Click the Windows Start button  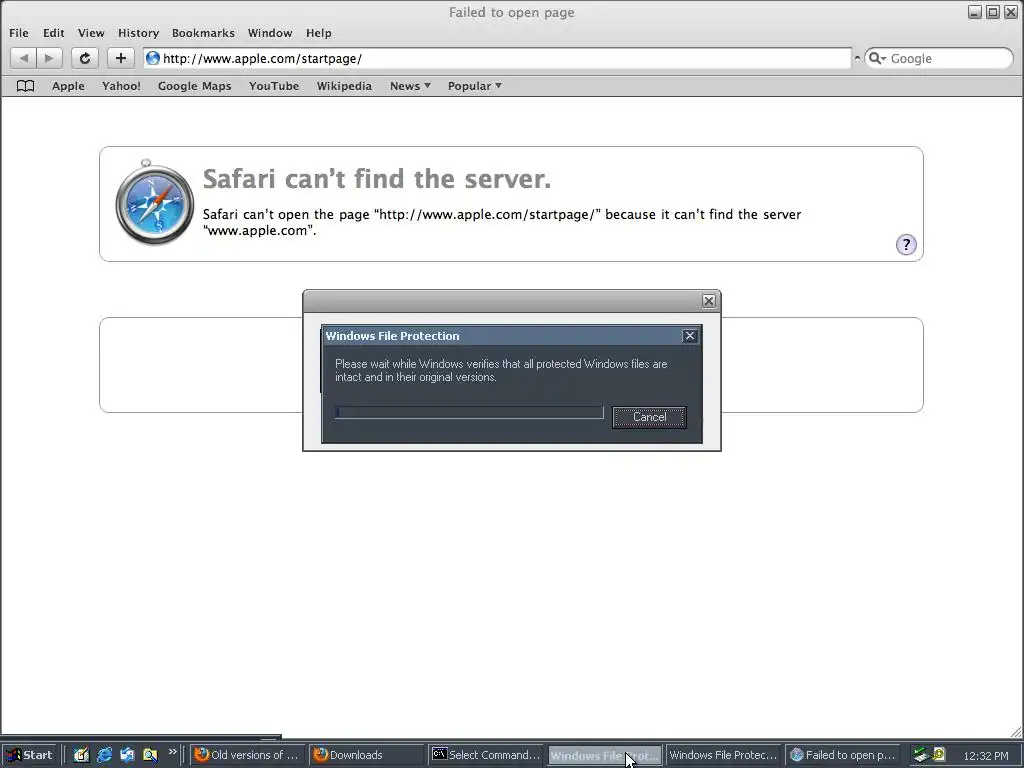(31, 755)
